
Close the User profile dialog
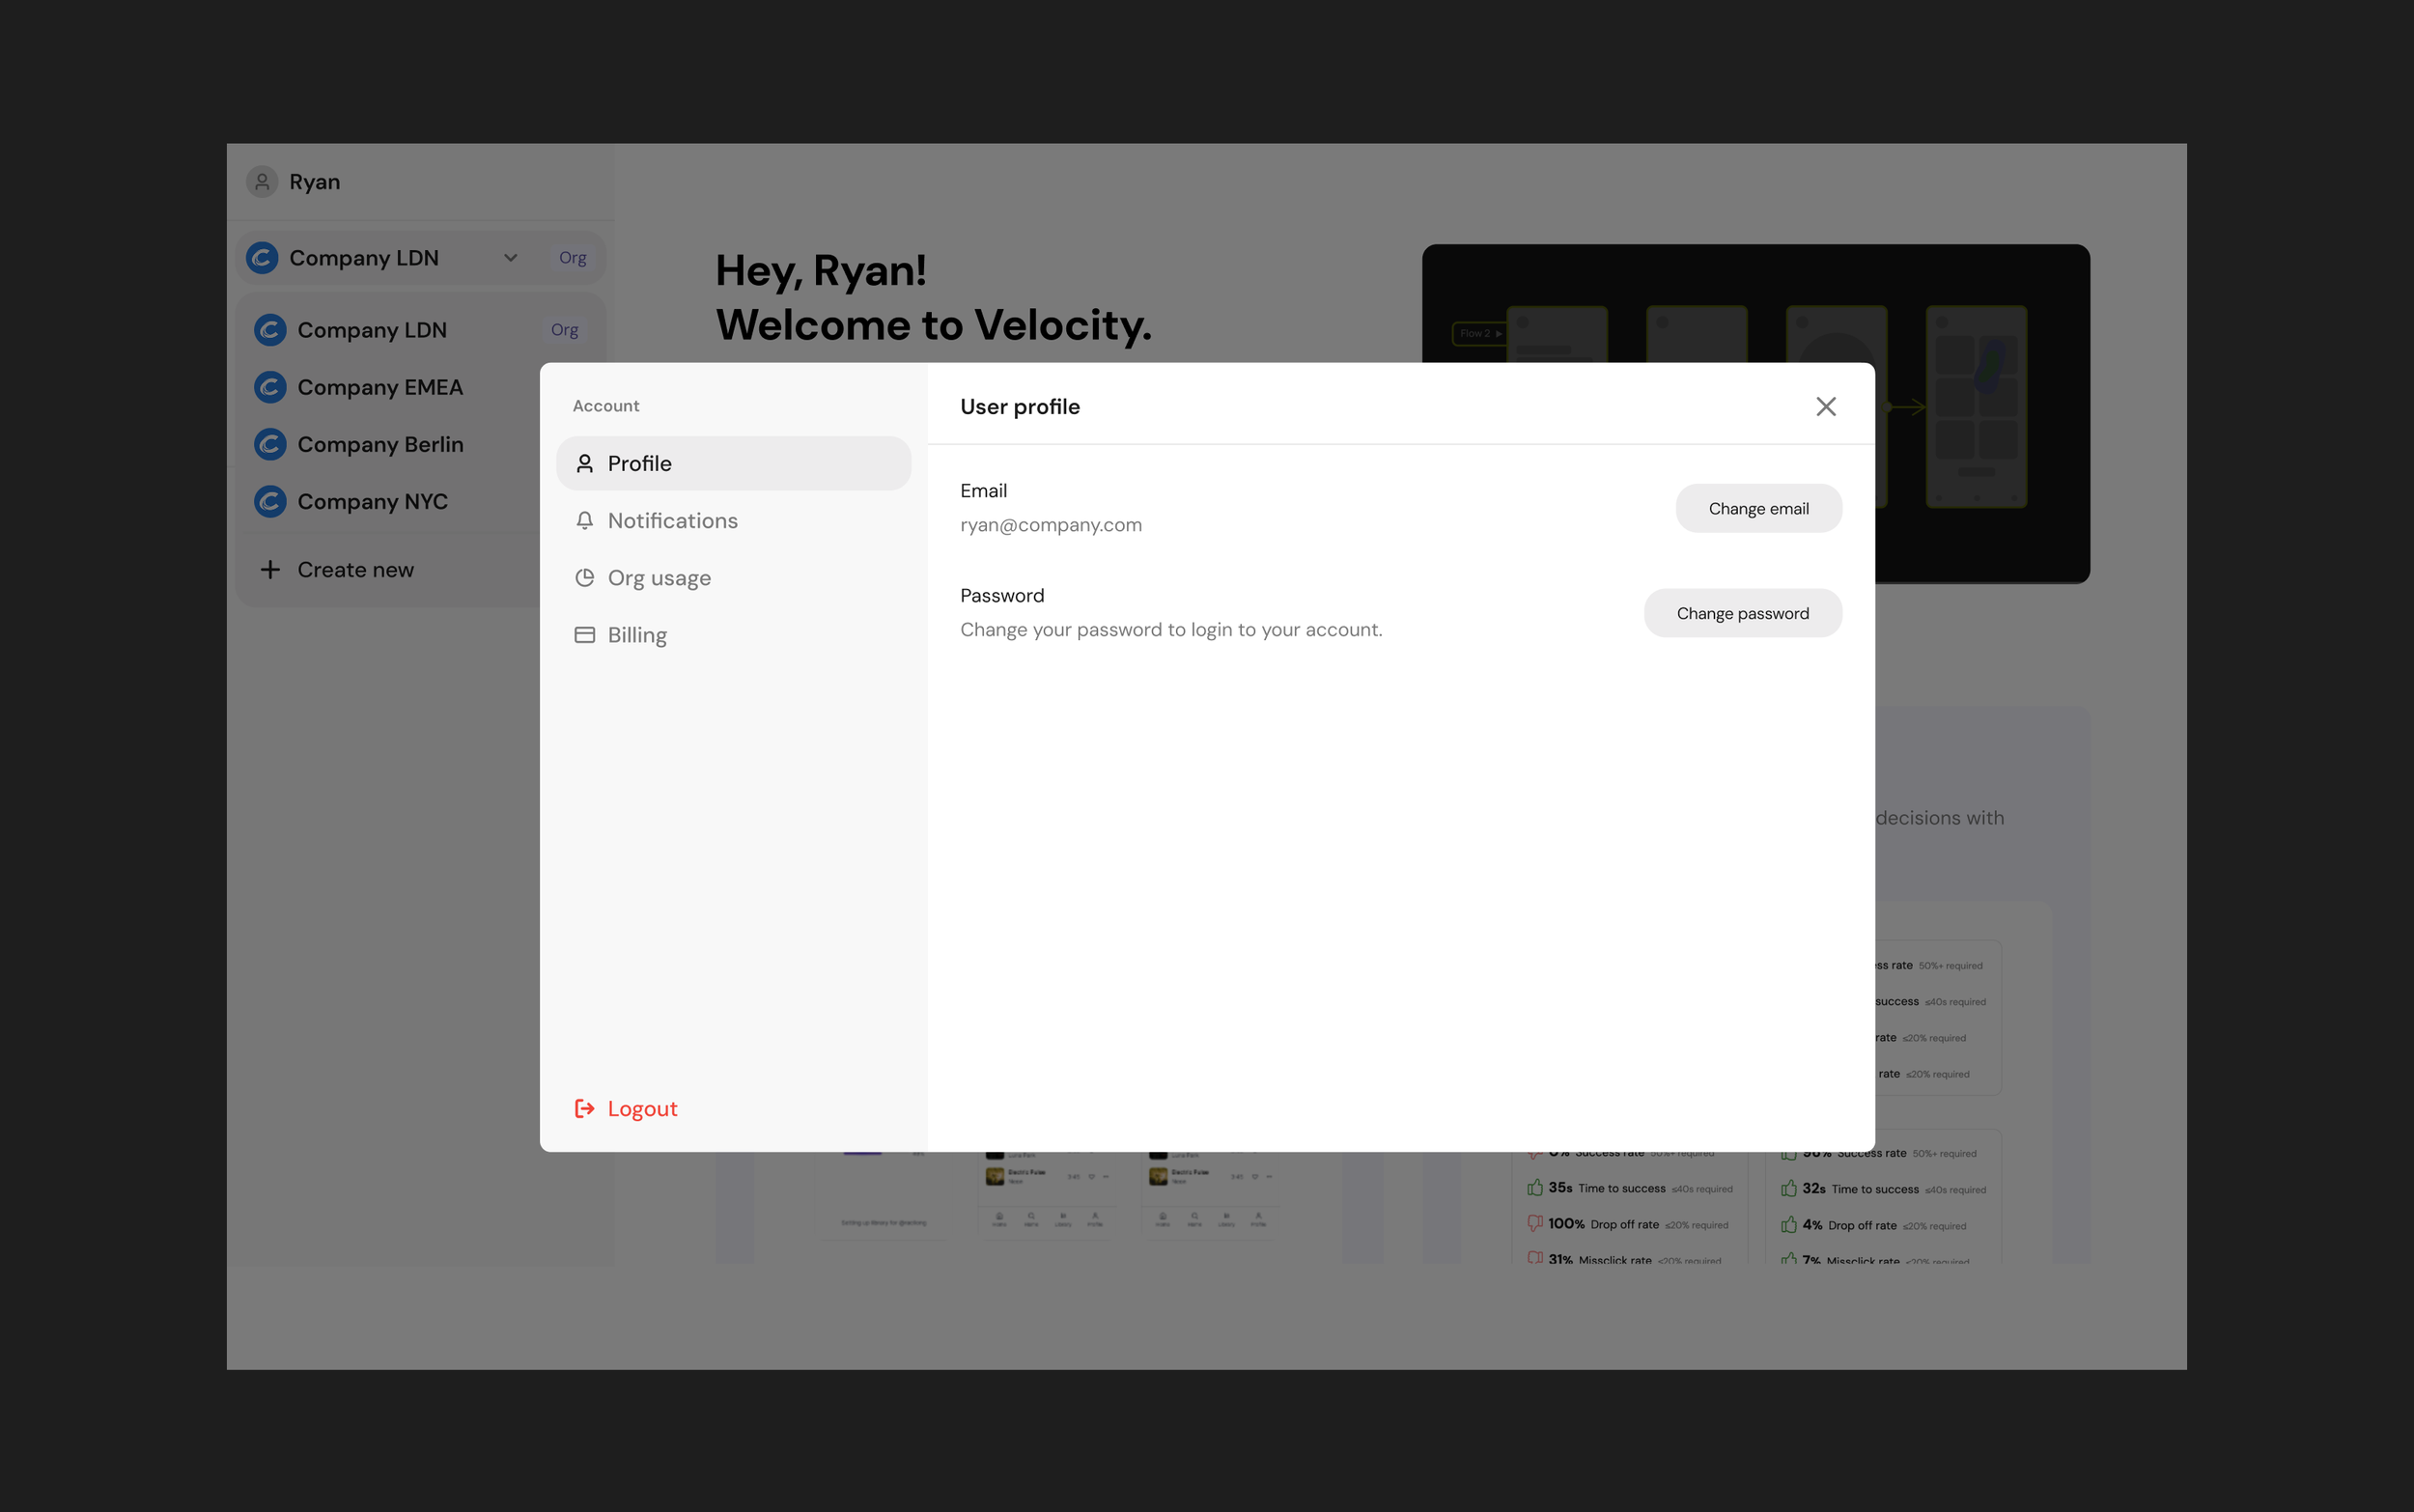(x=1825, y=407)
